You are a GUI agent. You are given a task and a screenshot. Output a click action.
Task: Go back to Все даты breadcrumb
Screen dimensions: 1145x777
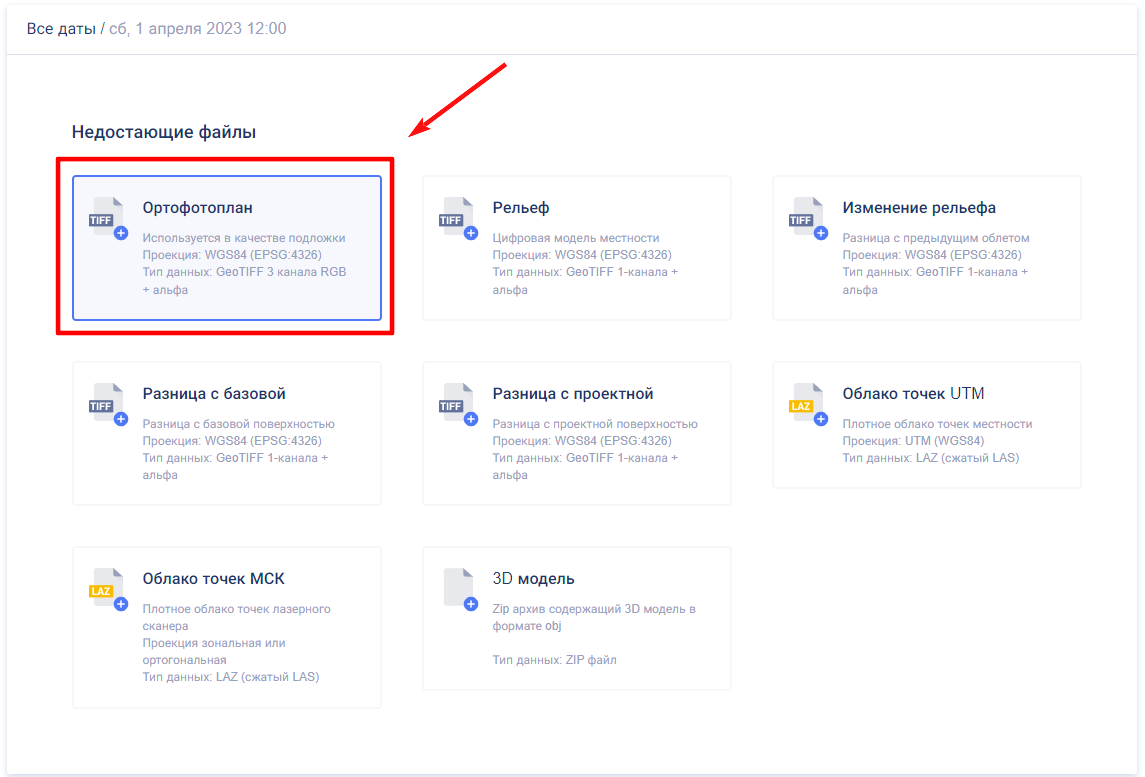(x=61, y=29)
